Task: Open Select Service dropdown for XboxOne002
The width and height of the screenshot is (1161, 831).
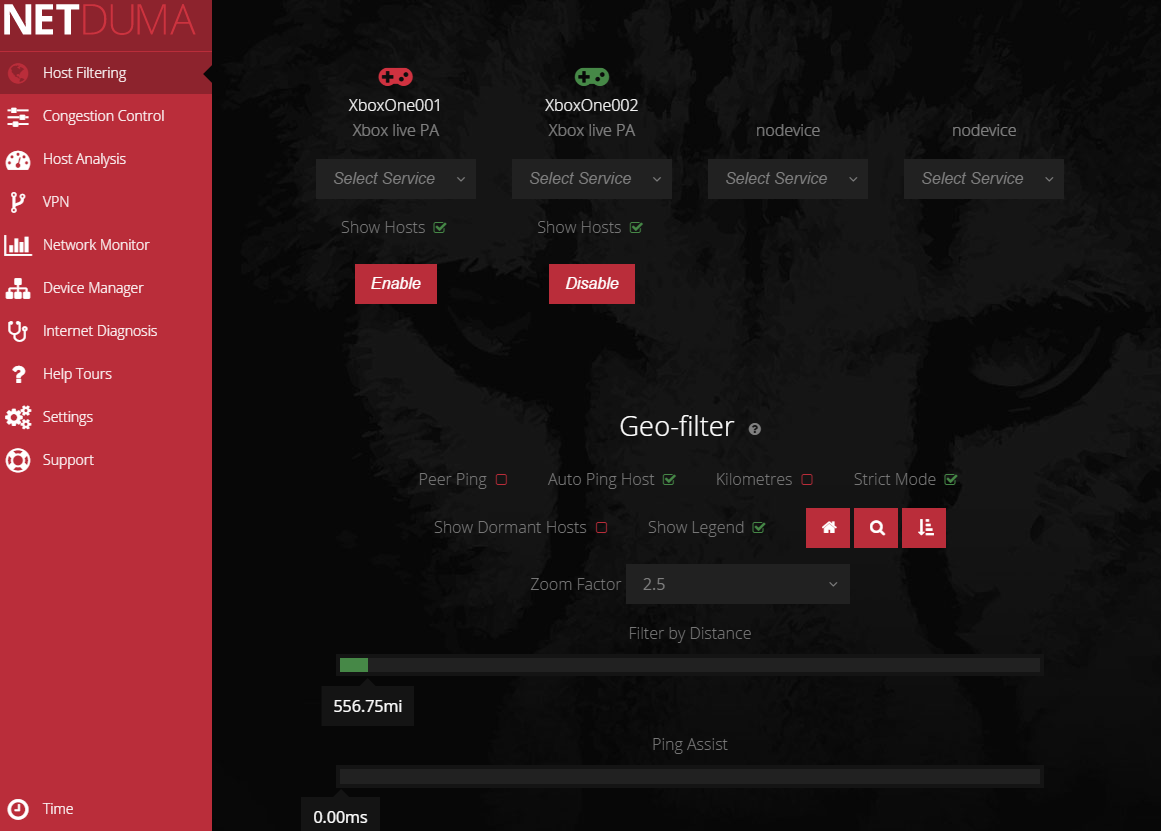Action: pos(592,178)
